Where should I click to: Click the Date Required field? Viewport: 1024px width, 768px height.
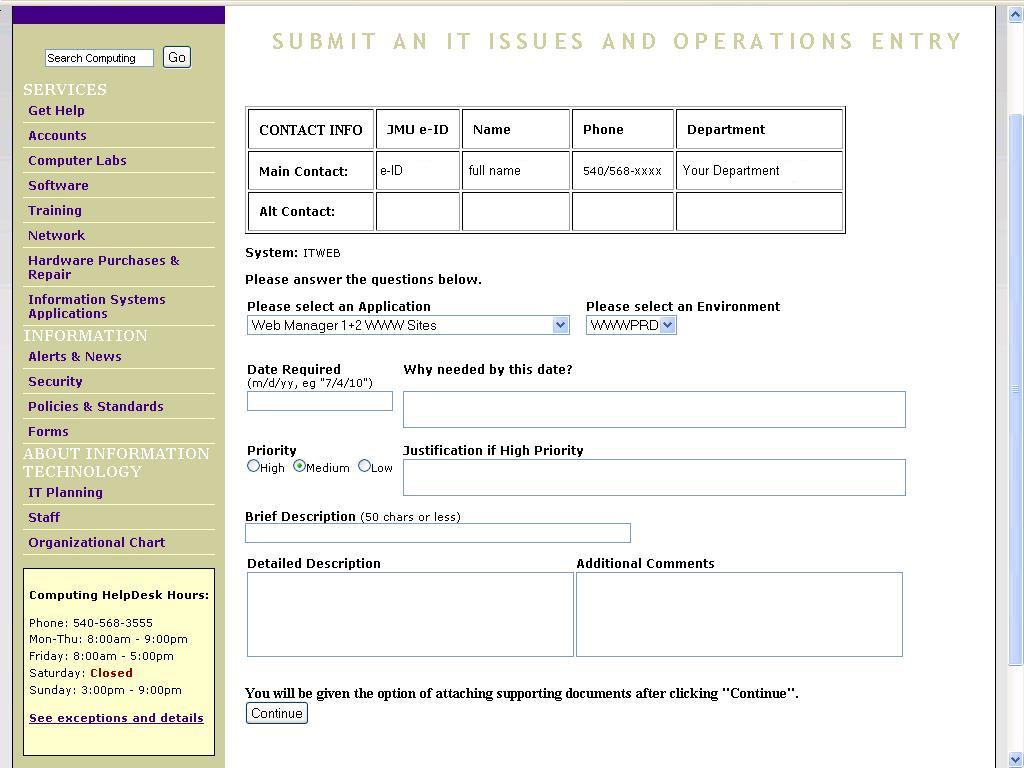point(320,401)
